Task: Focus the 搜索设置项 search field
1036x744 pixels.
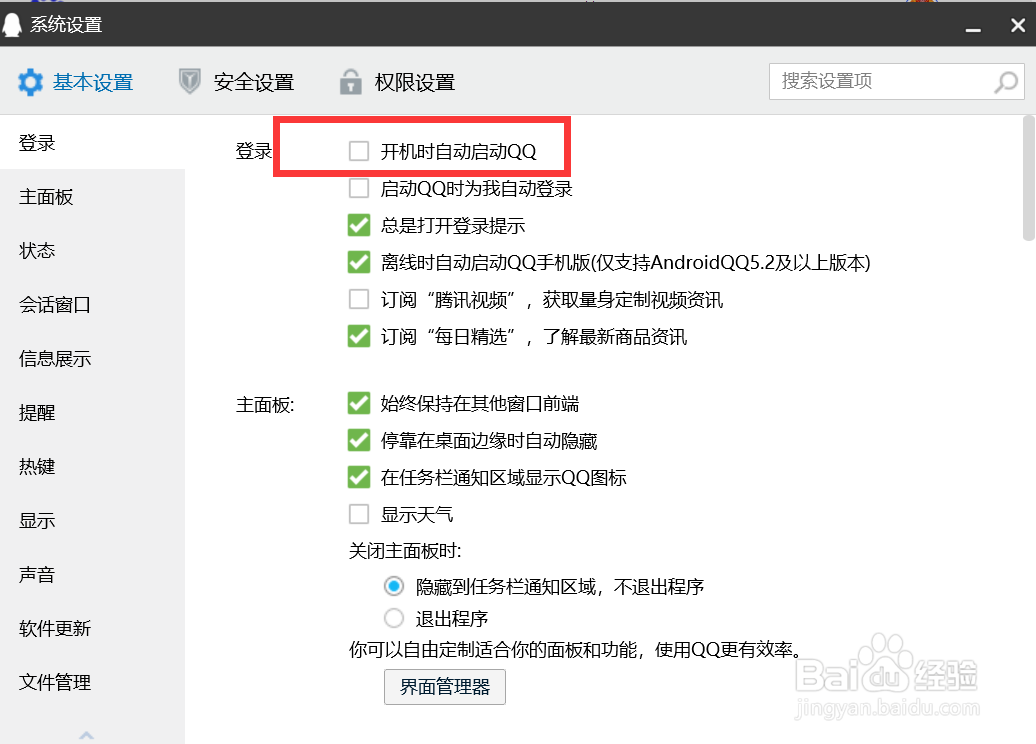Action: [x=897, y=81]
